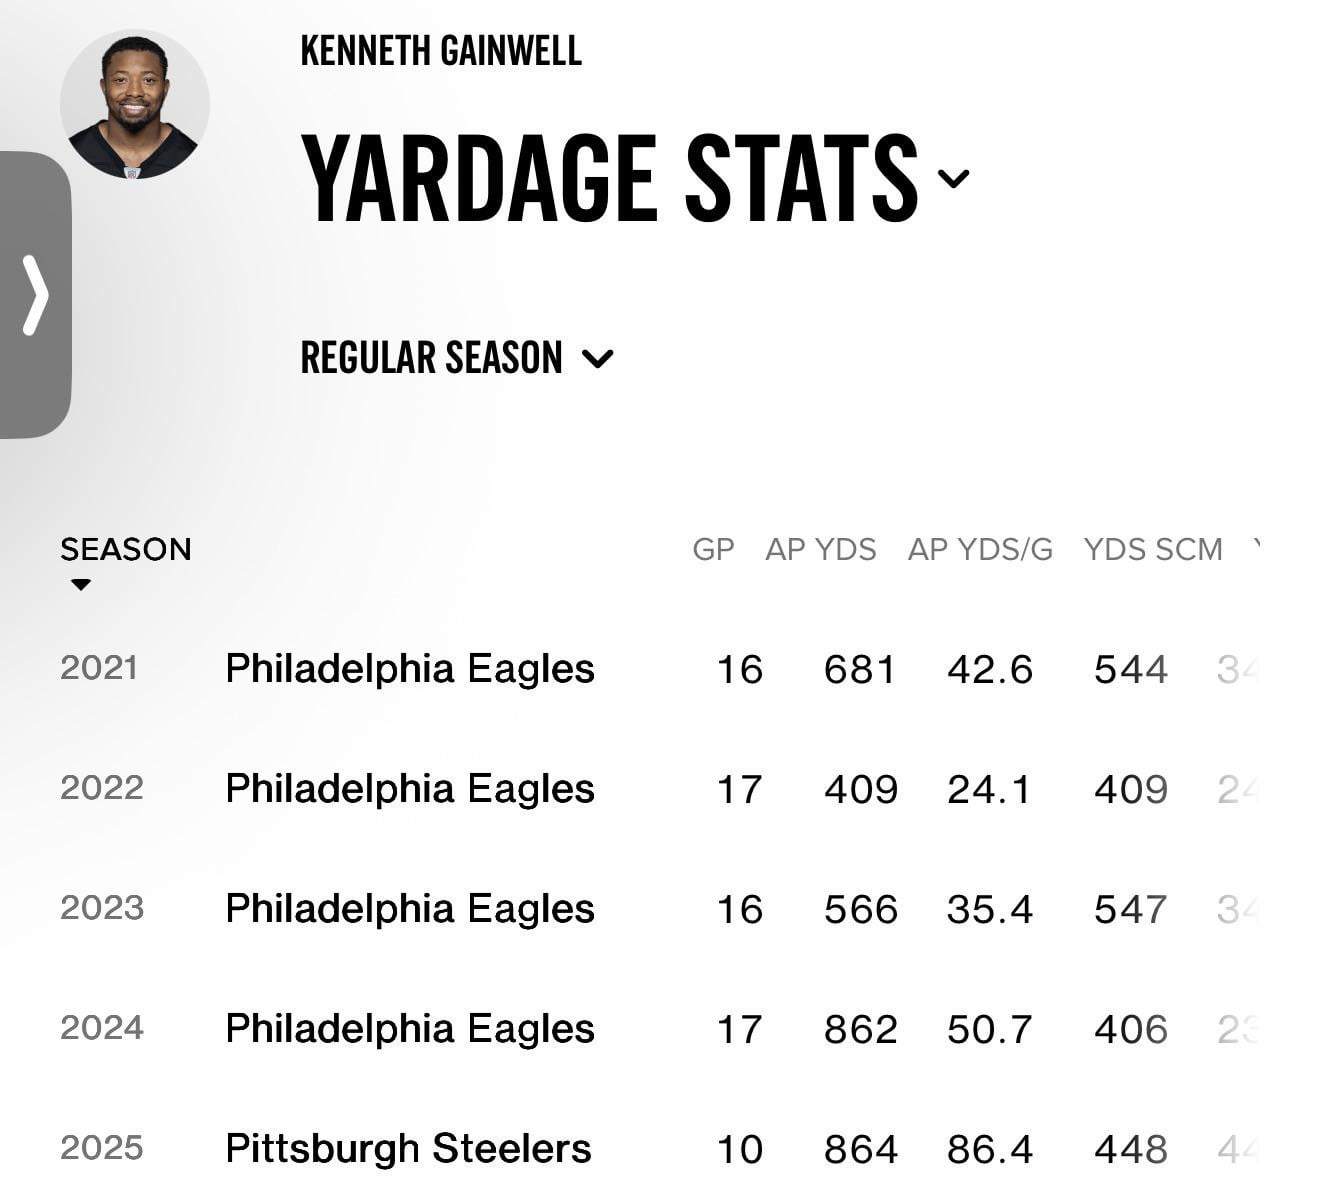Select the 2022 Philadelphia Eagles row
The width and height of the screenshot is (1320, 1196).
point(410,789)
